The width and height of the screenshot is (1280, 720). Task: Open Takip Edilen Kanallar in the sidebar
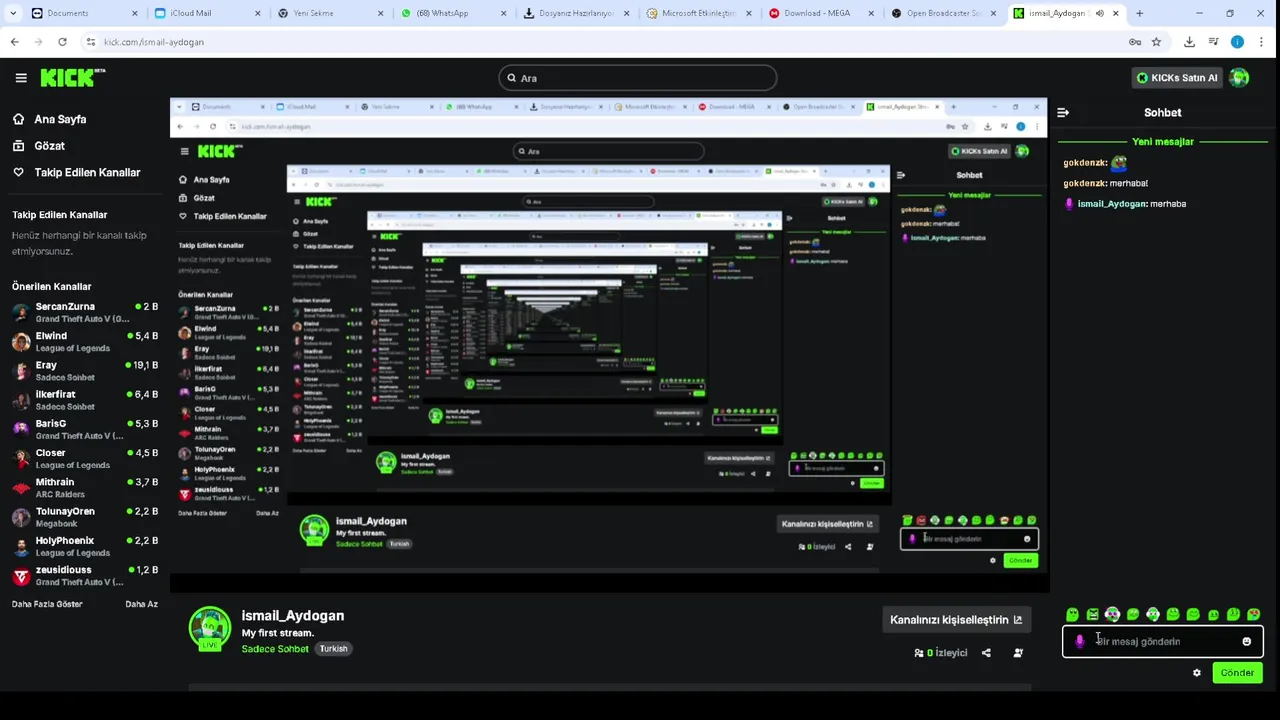[x=87, y=172]
